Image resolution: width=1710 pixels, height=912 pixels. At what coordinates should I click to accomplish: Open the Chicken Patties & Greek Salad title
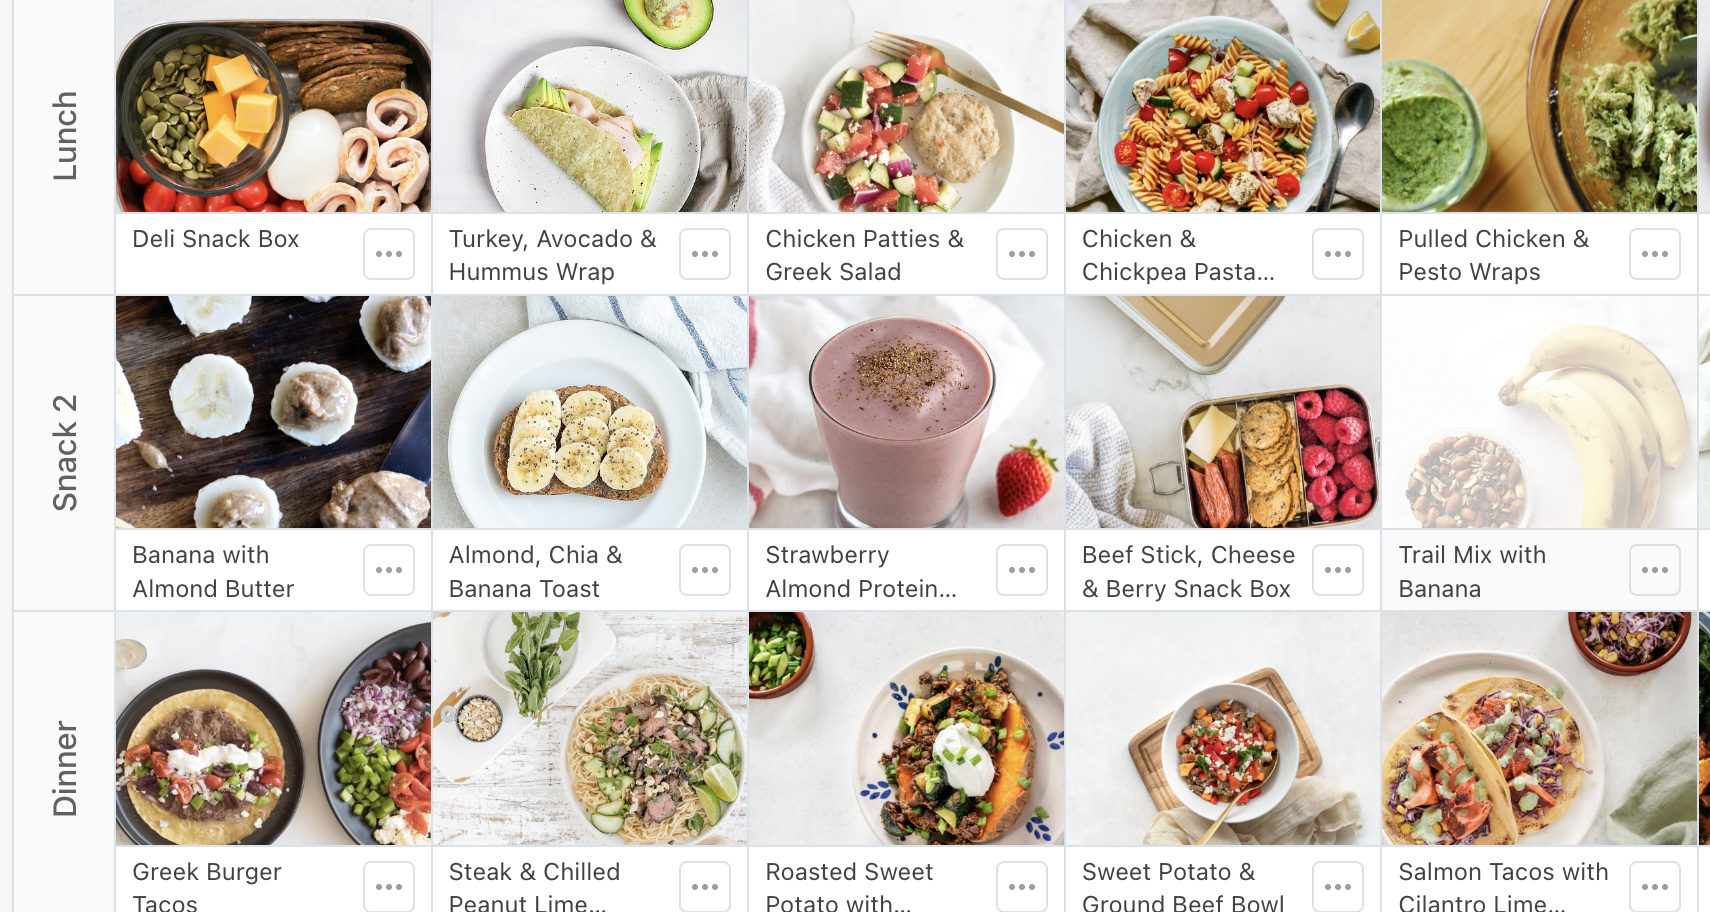click(864, 255)
